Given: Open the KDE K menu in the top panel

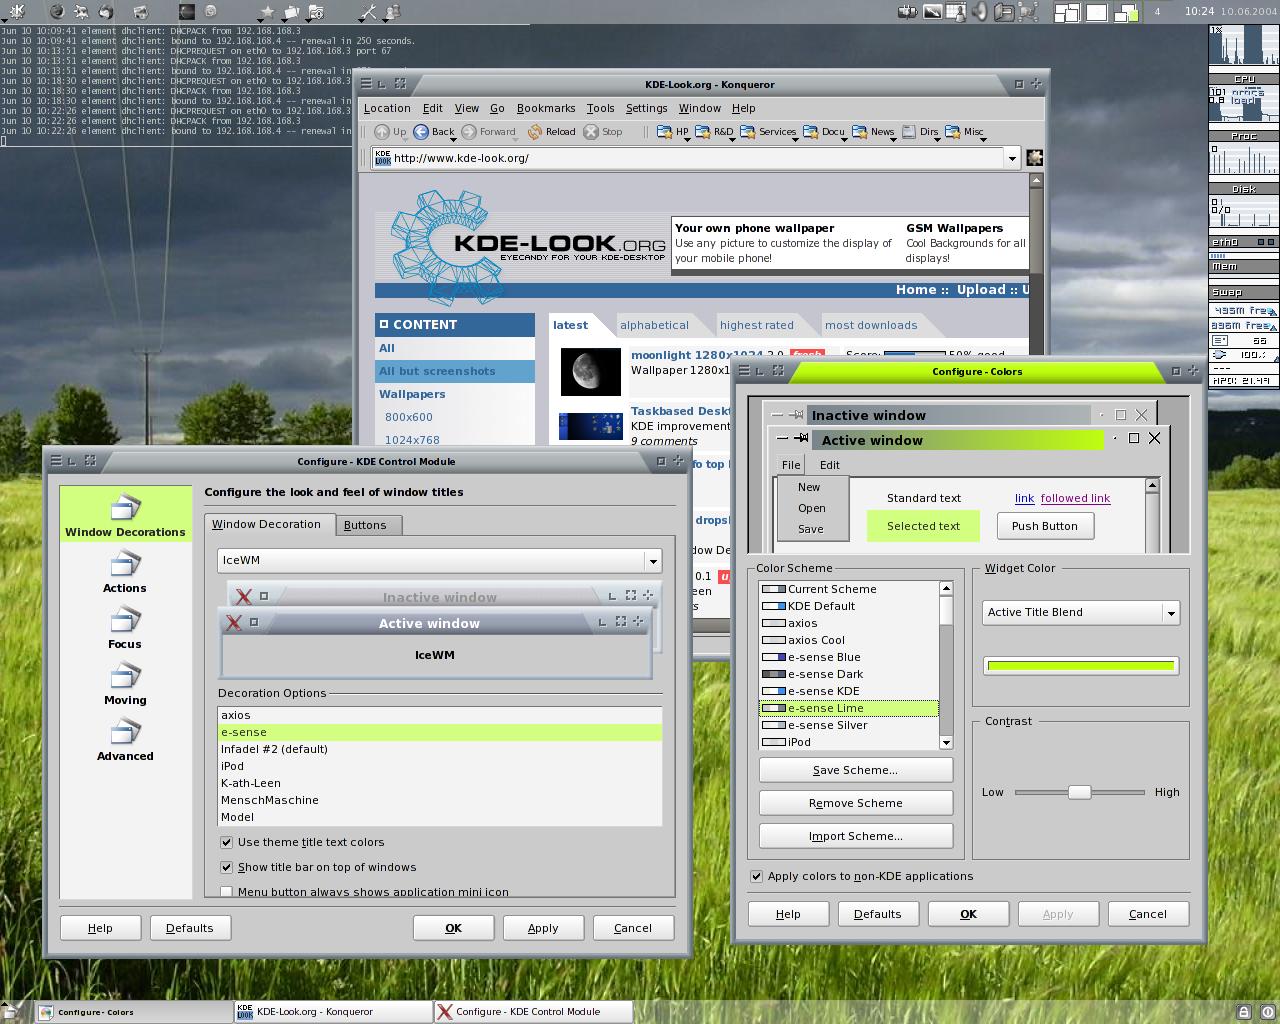Looking at the screenshot, I should [x=17, y=12].
